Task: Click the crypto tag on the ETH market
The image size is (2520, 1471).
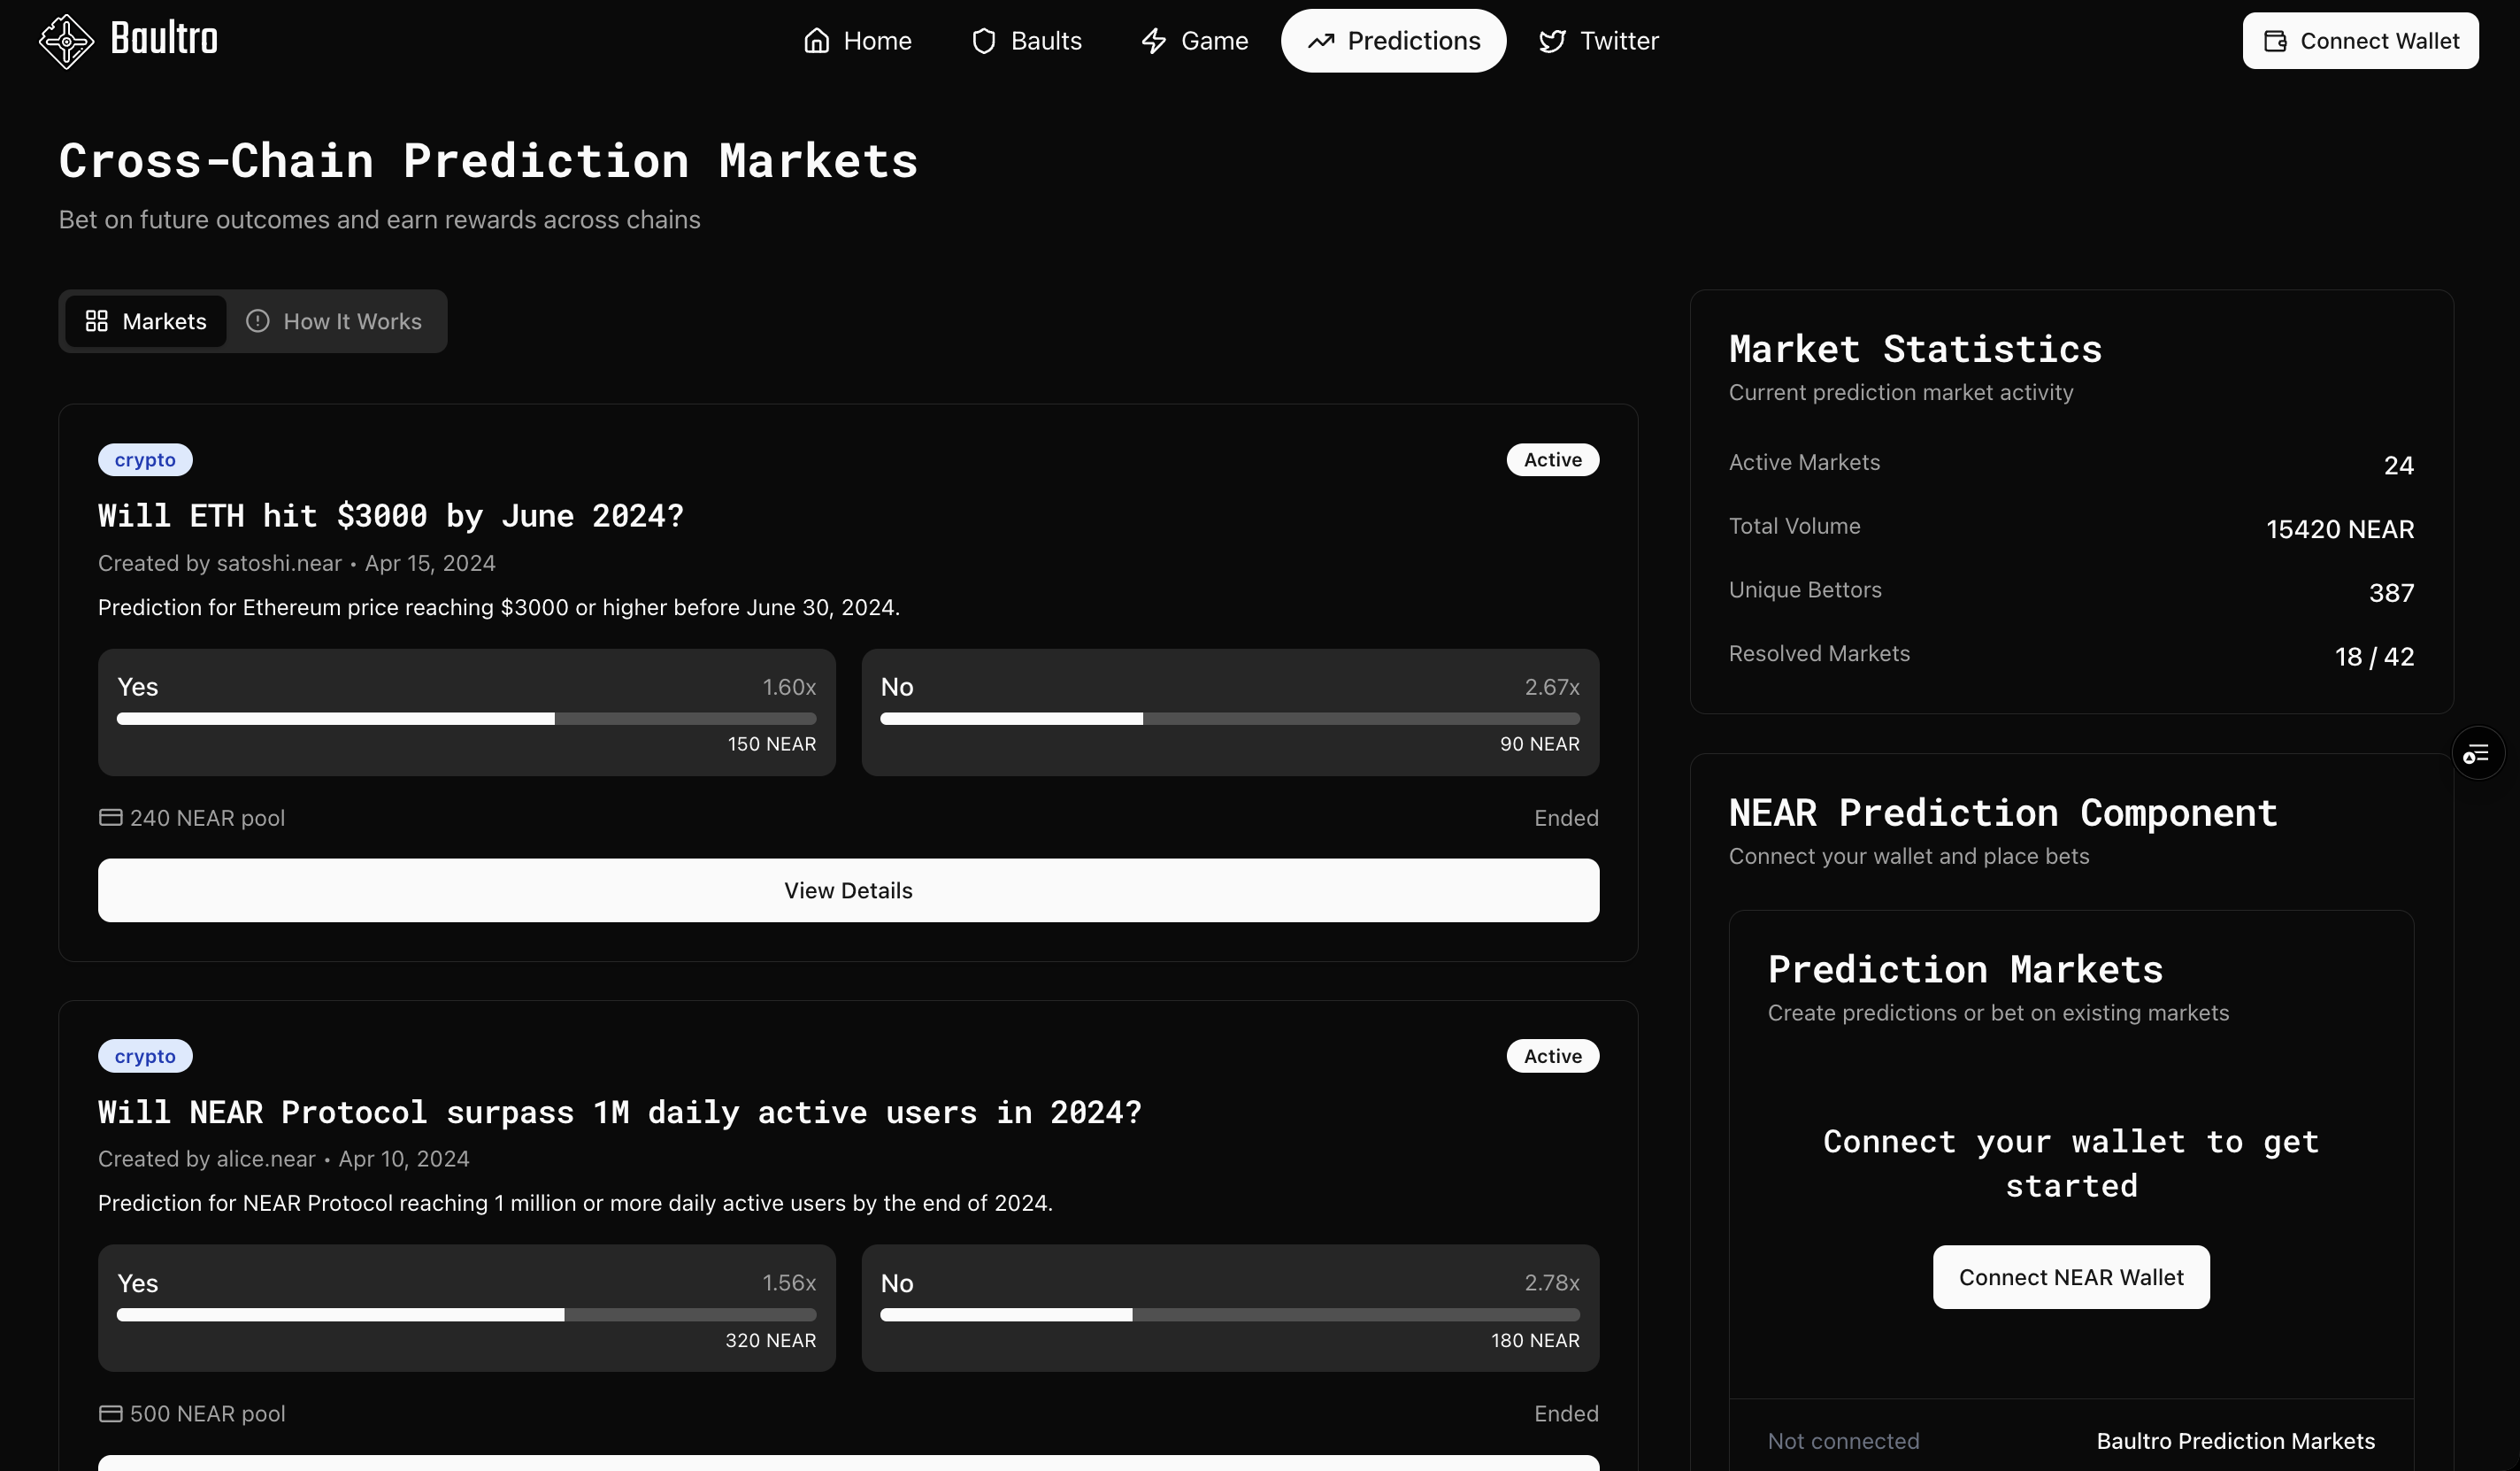Action: tap(145, 460)
